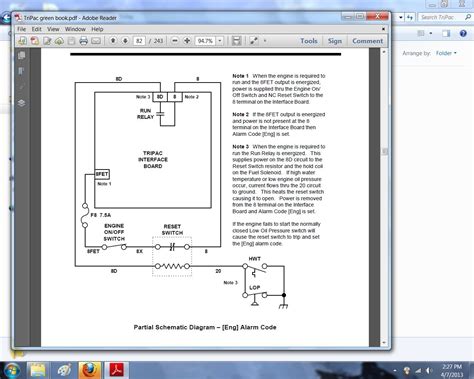Zoom out with the minus button
Screen dimensions: 474x379
click(175, 41)
